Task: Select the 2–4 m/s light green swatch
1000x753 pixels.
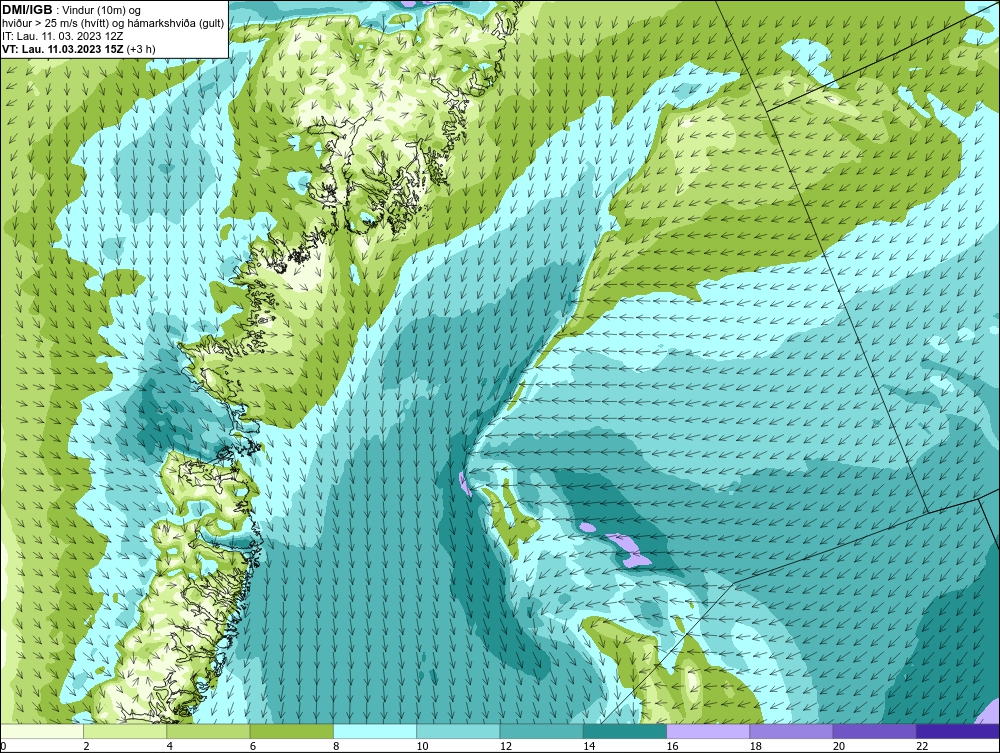Action: [125, 731]
